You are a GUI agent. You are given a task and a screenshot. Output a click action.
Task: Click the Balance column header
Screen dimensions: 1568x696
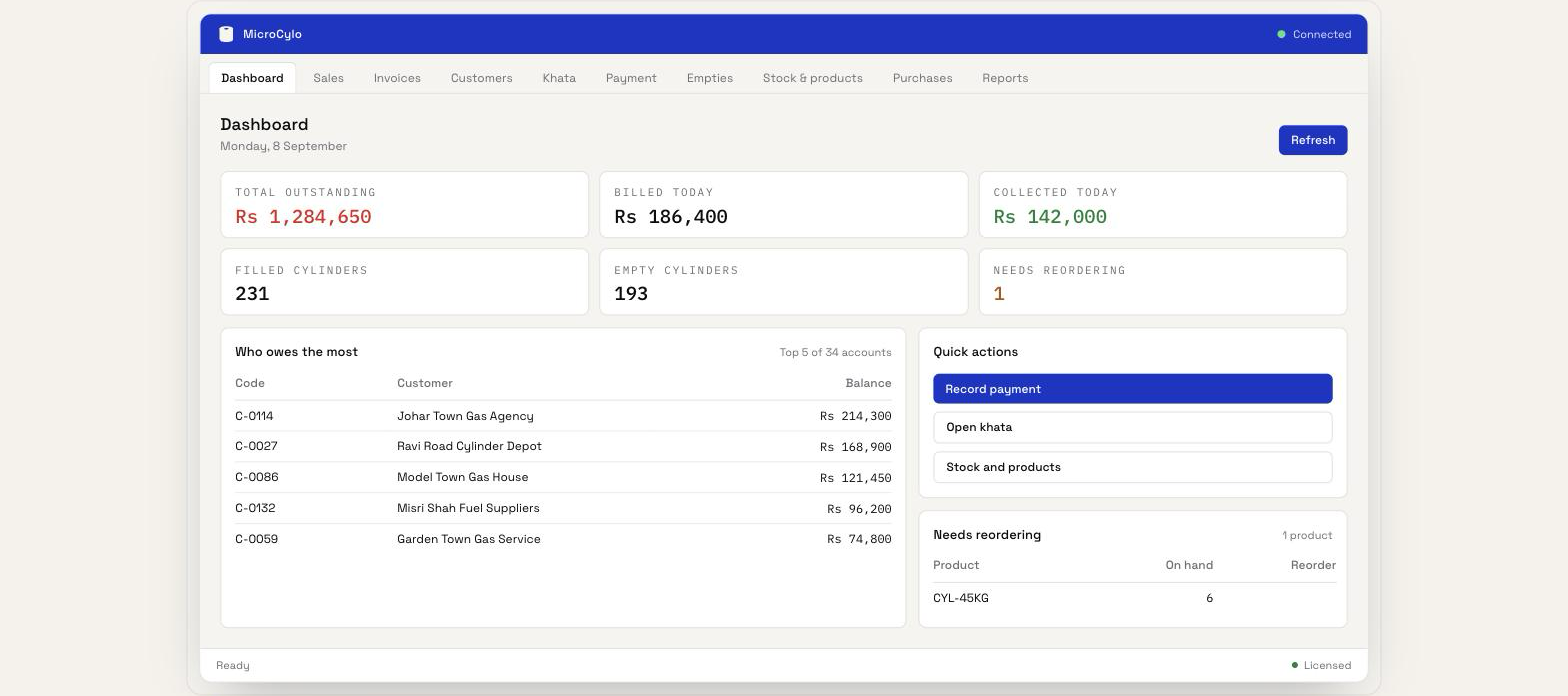868,383
